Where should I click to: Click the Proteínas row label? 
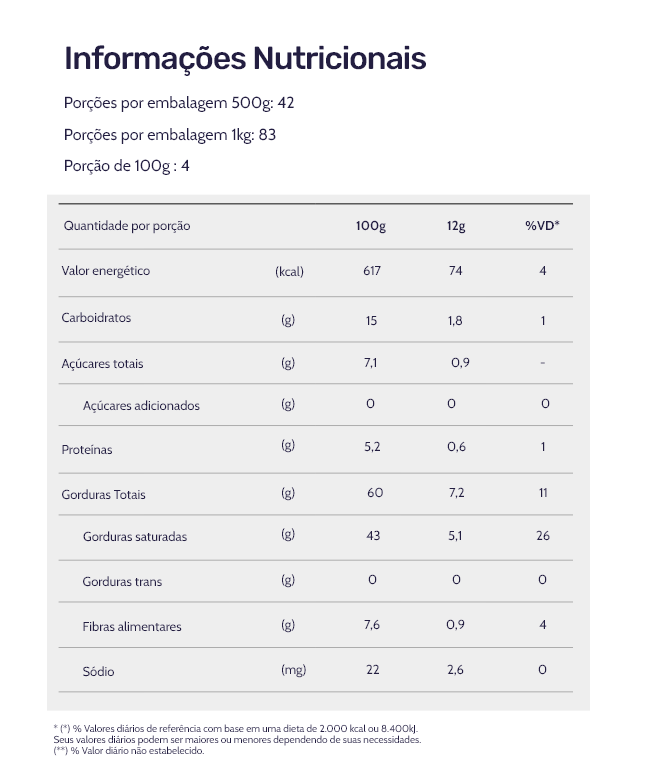tap(87, 450)
